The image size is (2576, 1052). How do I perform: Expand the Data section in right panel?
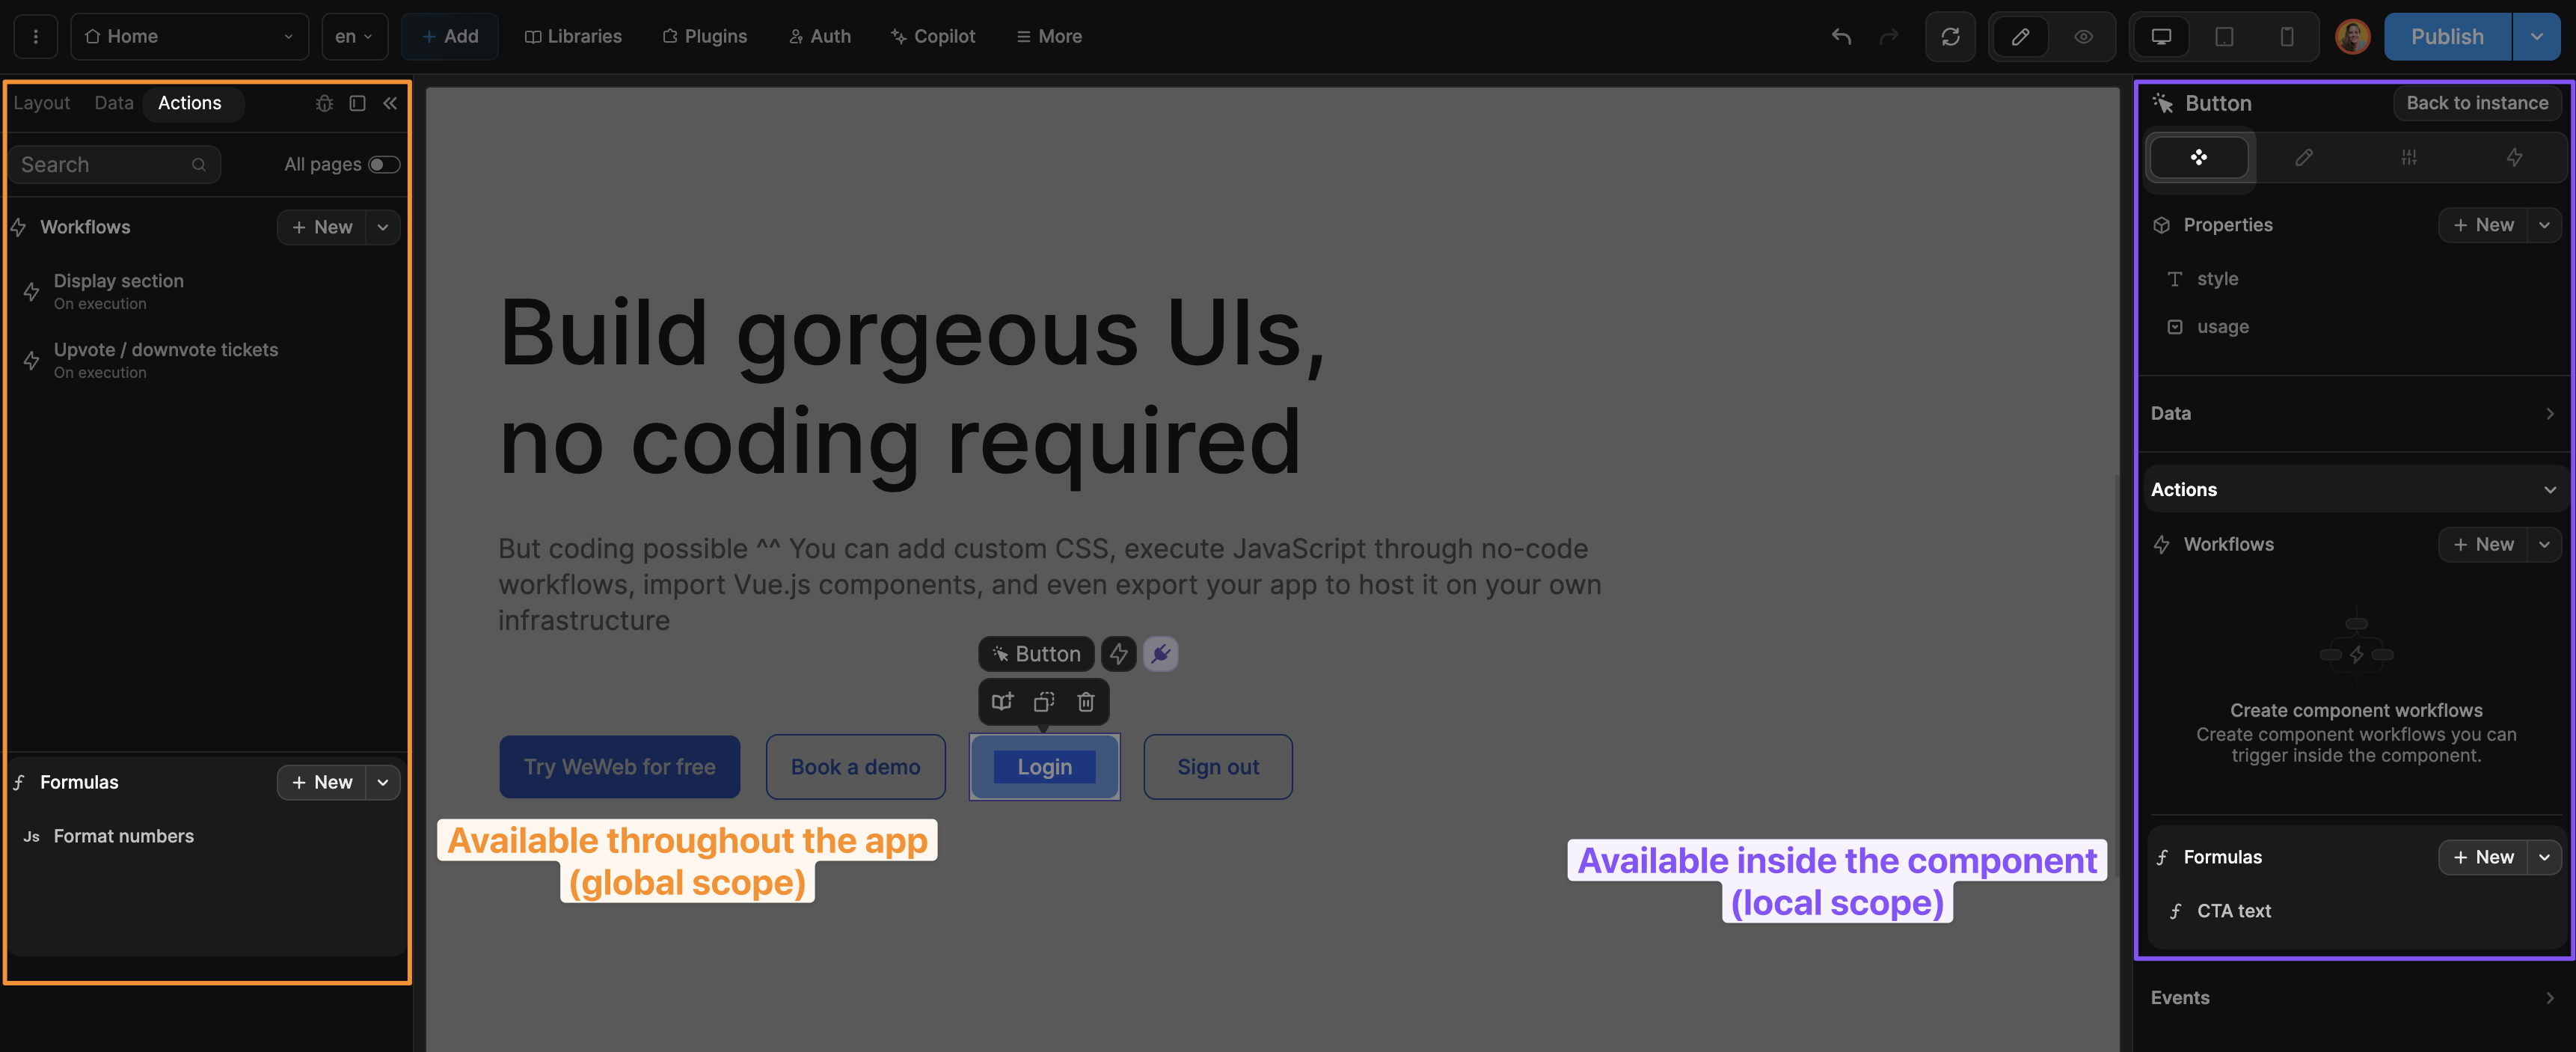pyautogui.click(x=2354, y=413)
